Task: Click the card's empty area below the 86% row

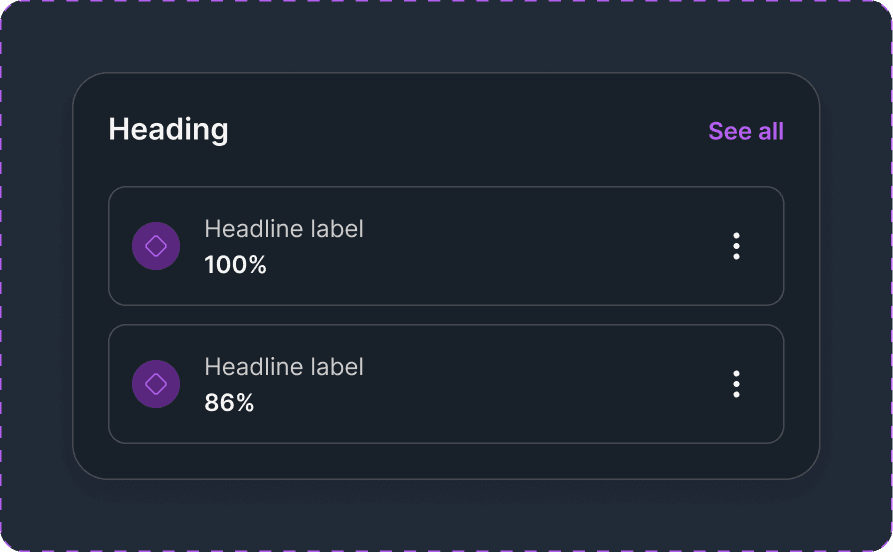Action: pyautogui.click(x=446, y=461)
